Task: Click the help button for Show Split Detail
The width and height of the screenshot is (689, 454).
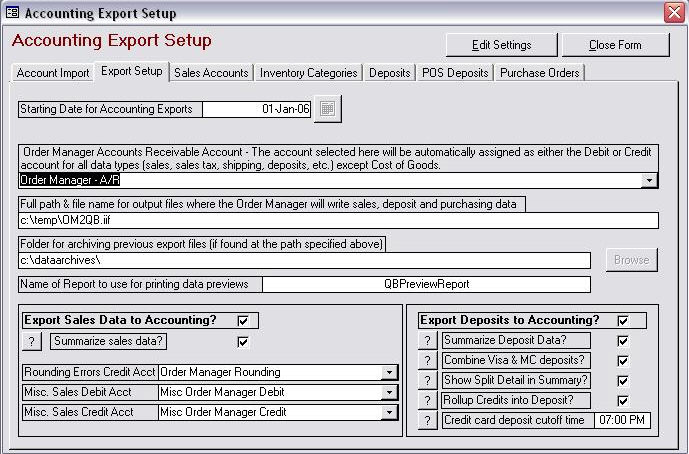Action: 427,380
